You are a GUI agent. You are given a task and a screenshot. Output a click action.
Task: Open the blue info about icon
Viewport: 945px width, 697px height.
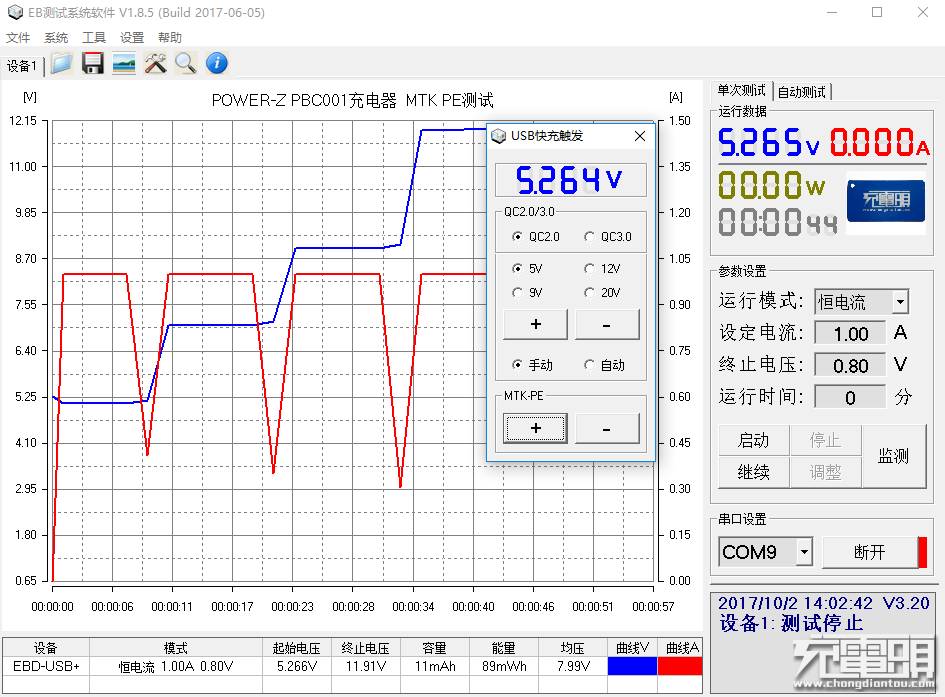pyautogui.click(x=217, y=63)
